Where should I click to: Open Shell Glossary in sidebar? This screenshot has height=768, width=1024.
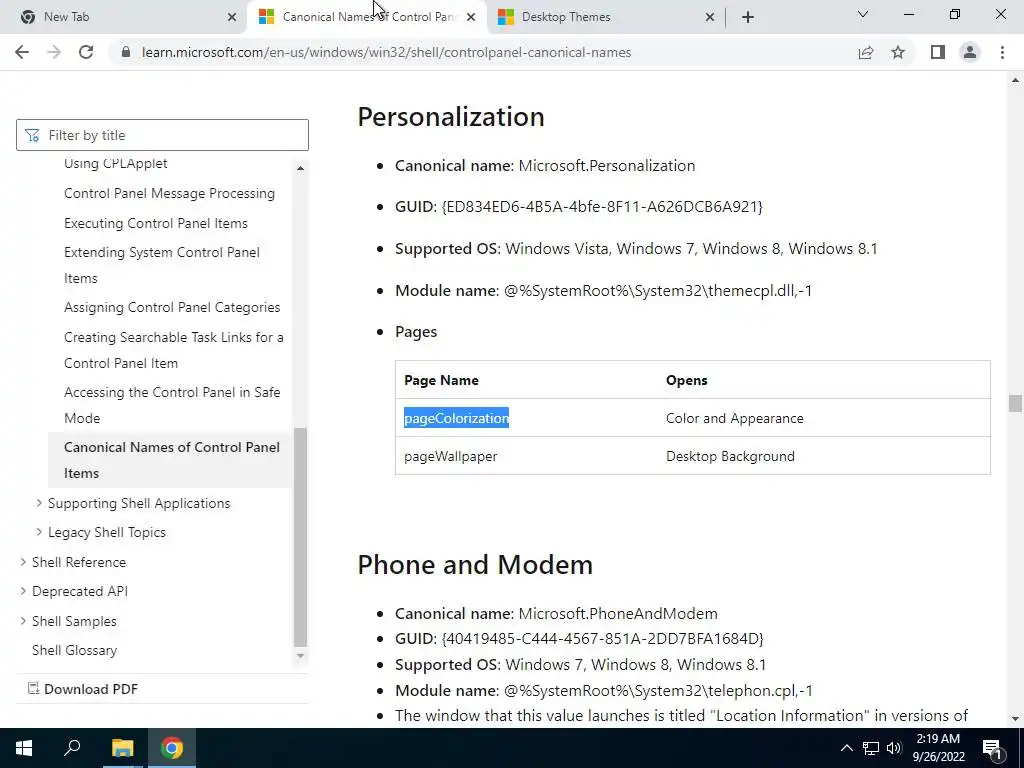pos(74,650)
